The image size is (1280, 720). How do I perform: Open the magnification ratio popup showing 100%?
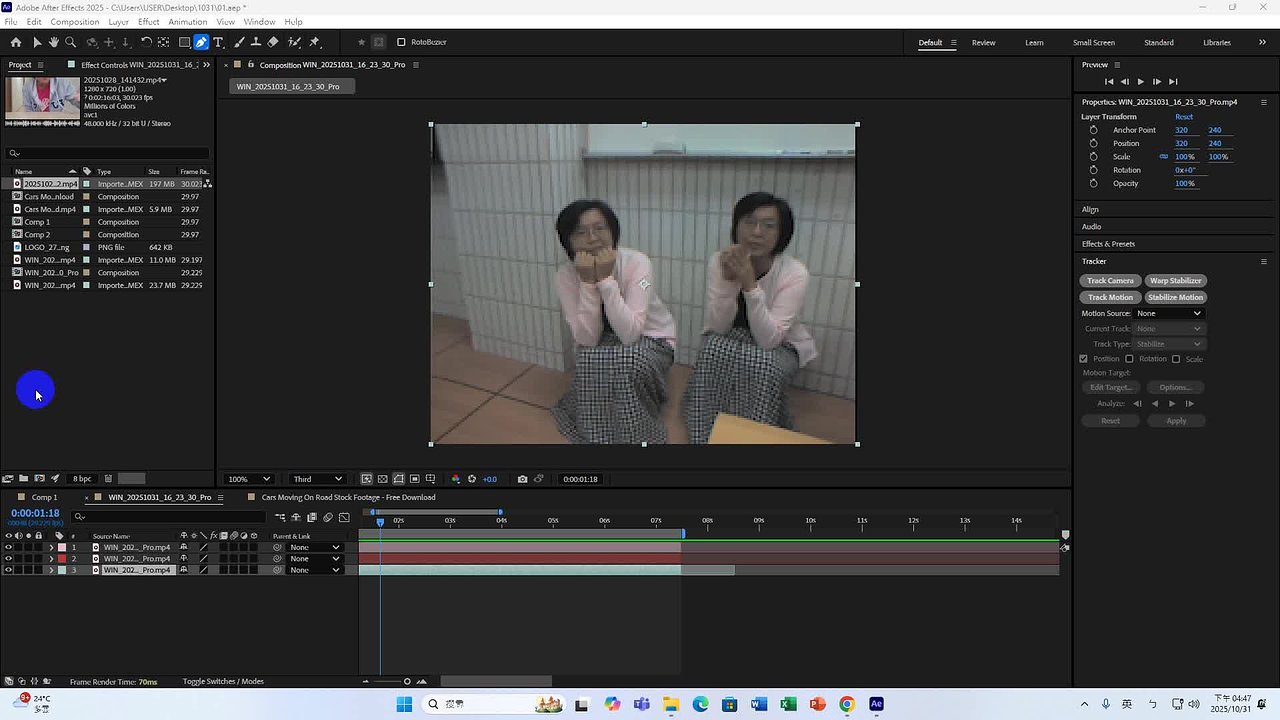[248, 479]
